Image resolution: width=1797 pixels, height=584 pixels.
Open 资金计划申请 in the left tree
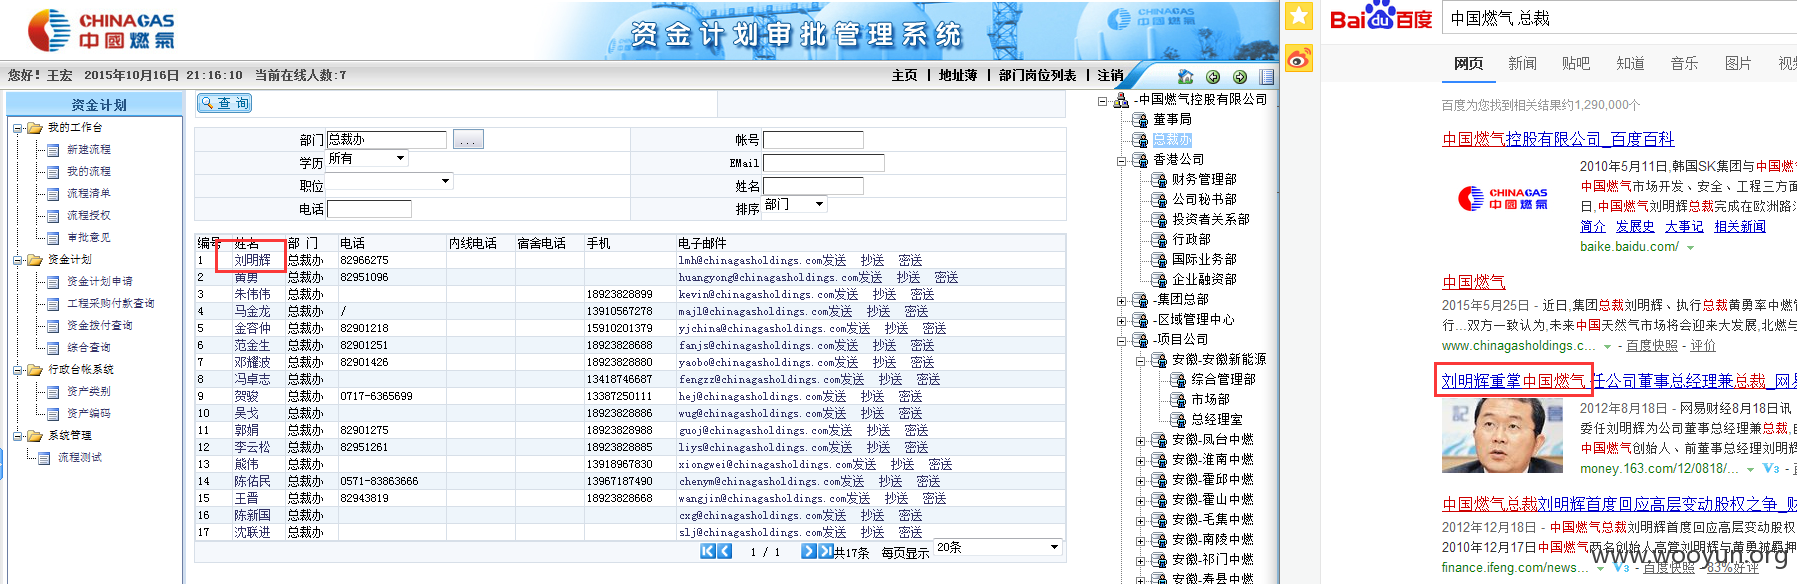coord(100,281)
